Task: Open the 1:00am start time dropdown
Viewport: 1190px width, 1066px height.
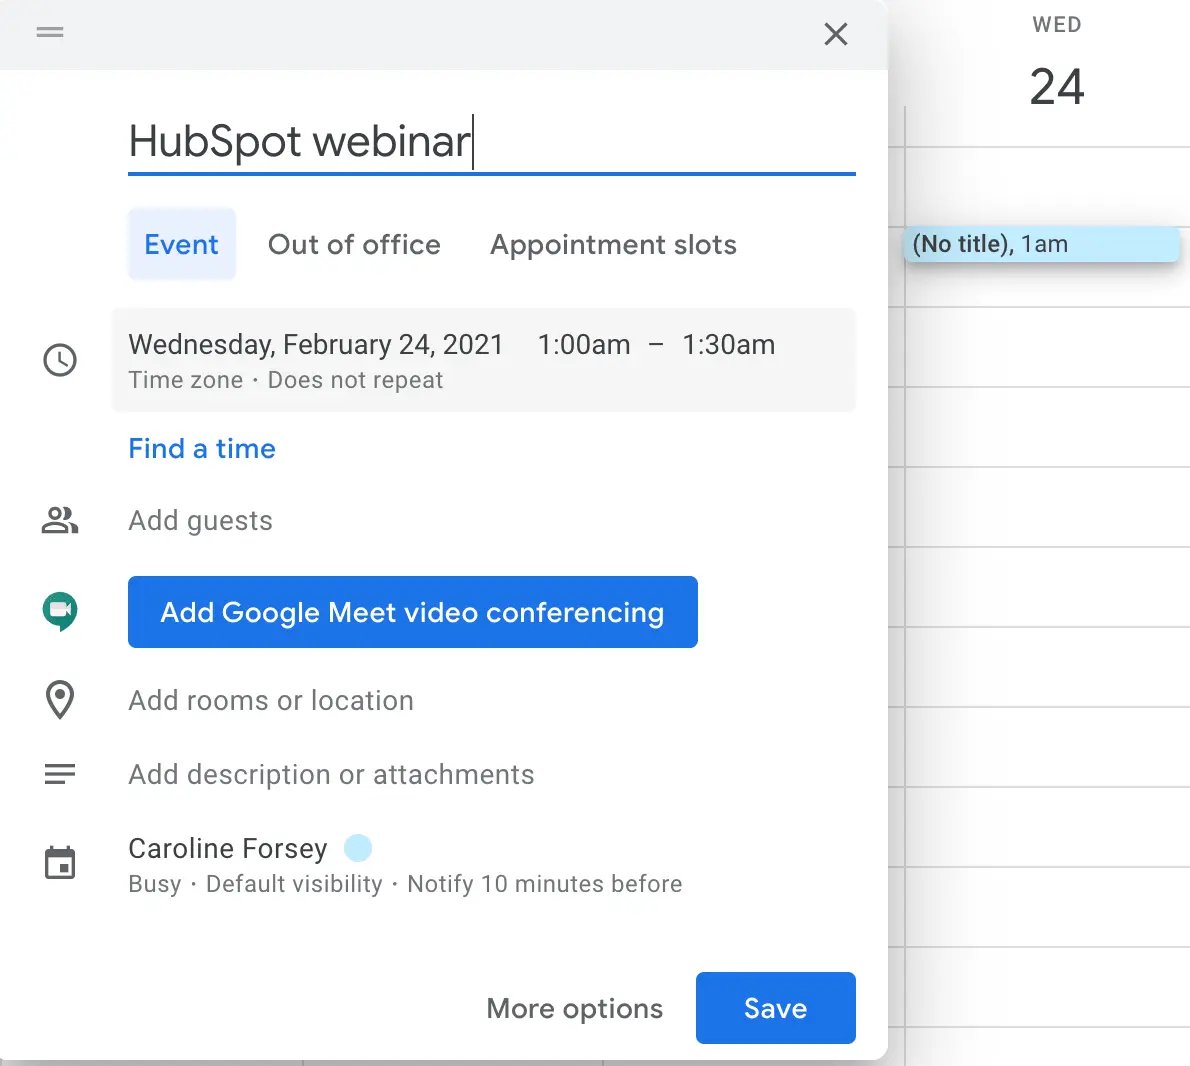Action: (584, 345)
